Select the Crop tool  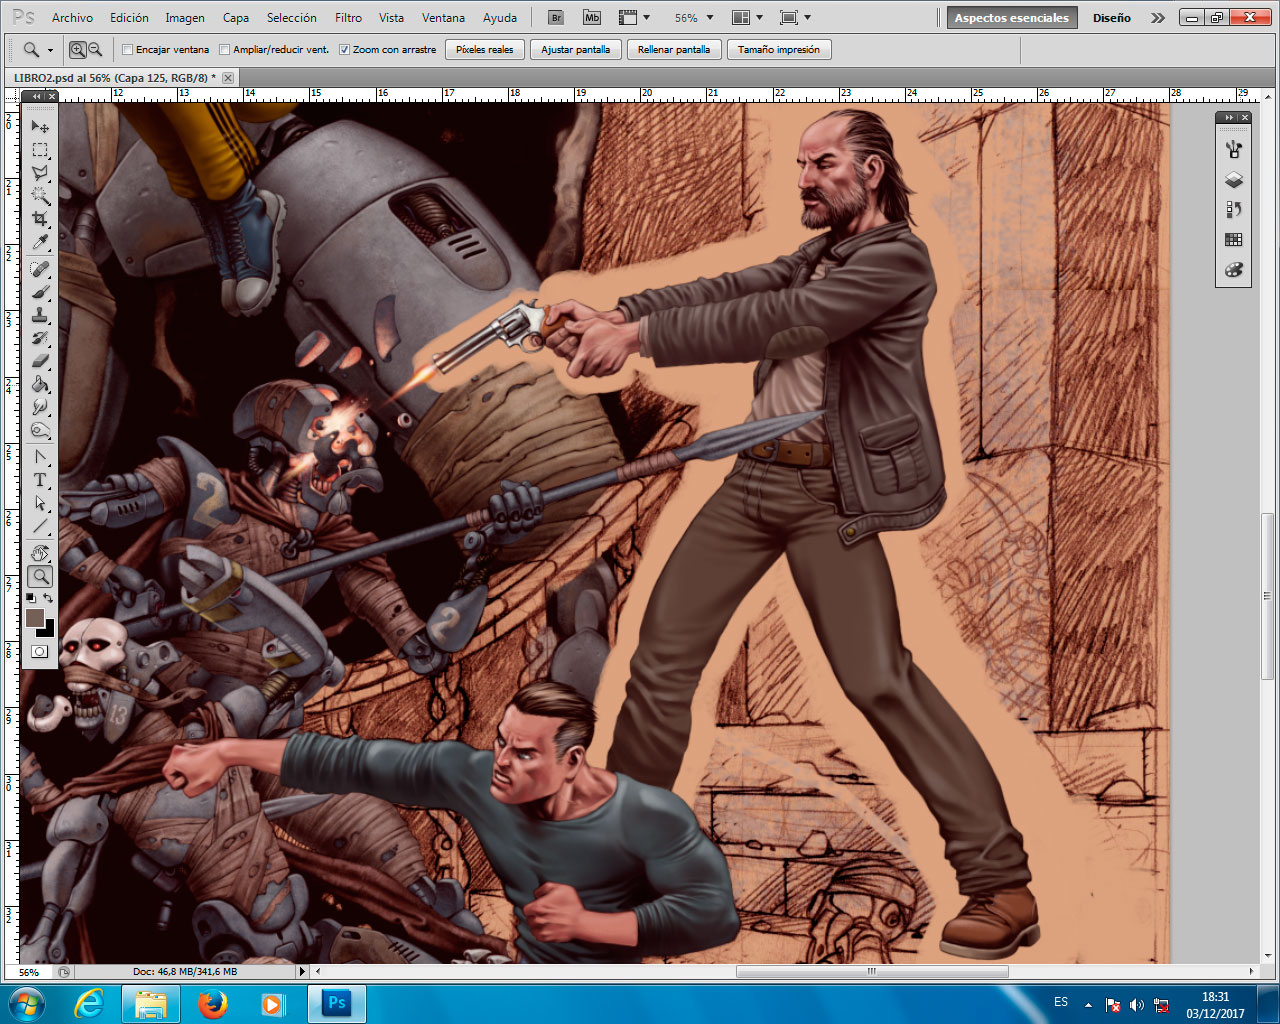(x=40, y=219)
